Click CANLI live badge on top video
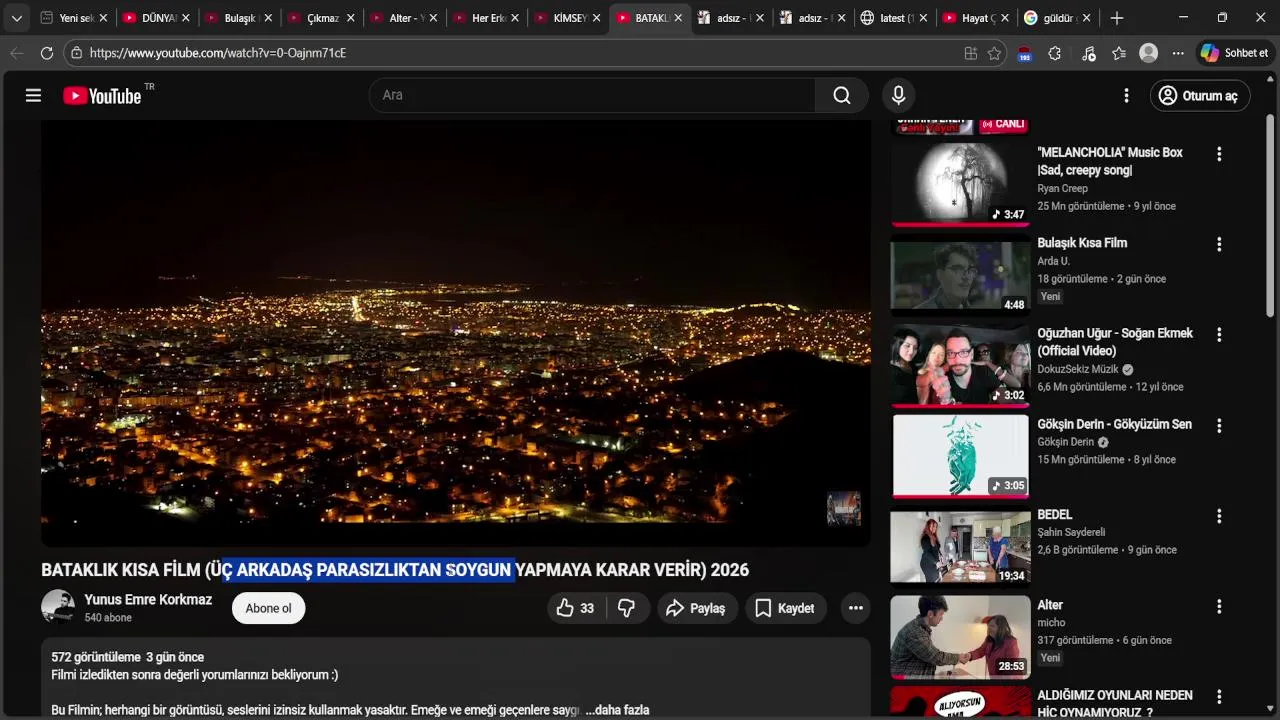This screenshot has height=720, width=1280. pos(1003,124)
